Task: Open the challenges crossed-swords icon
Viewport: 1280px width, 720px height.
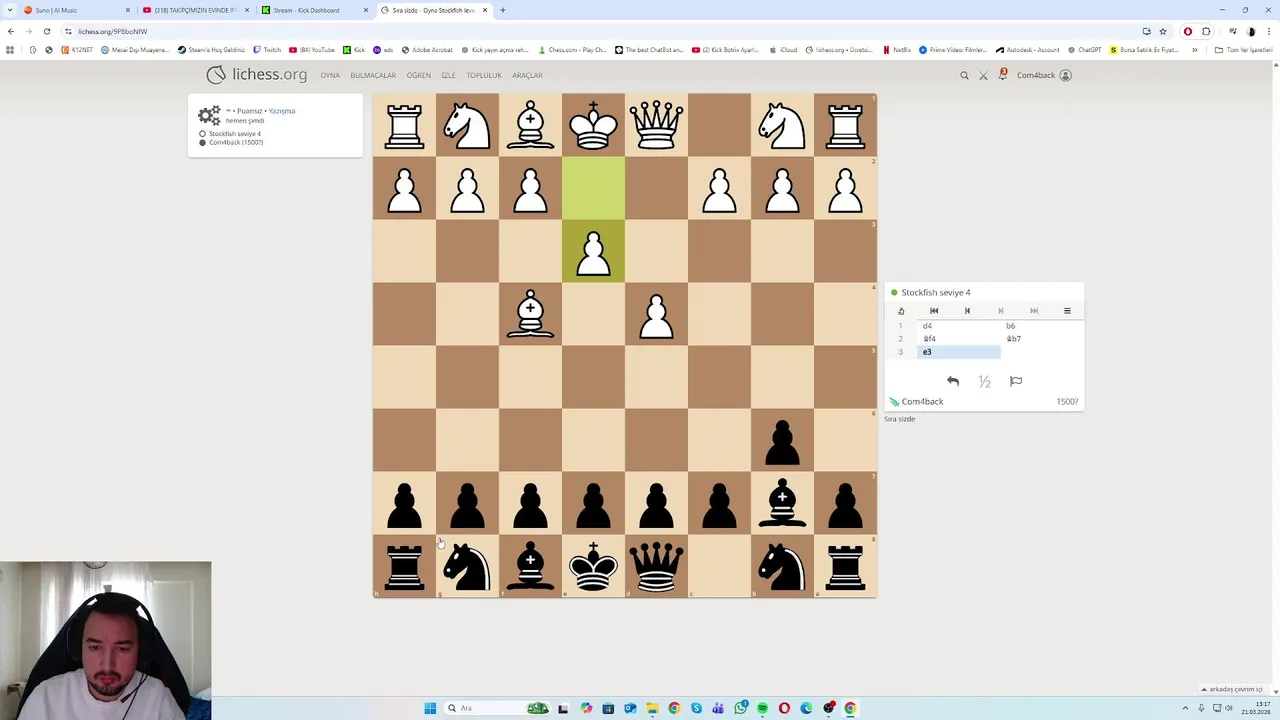Action: (x=983, y=75)
